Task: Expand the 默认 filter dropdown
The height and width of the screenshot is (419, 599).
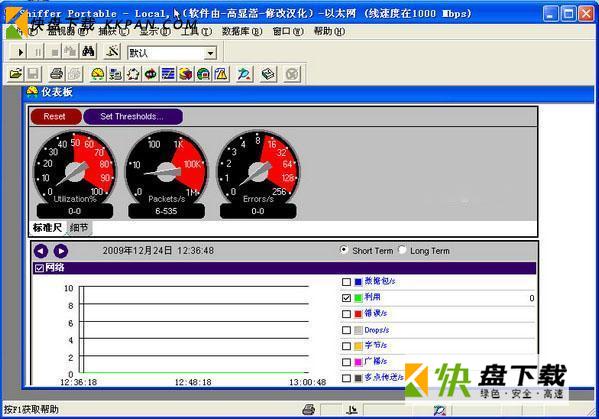Action: coord(210,53)
